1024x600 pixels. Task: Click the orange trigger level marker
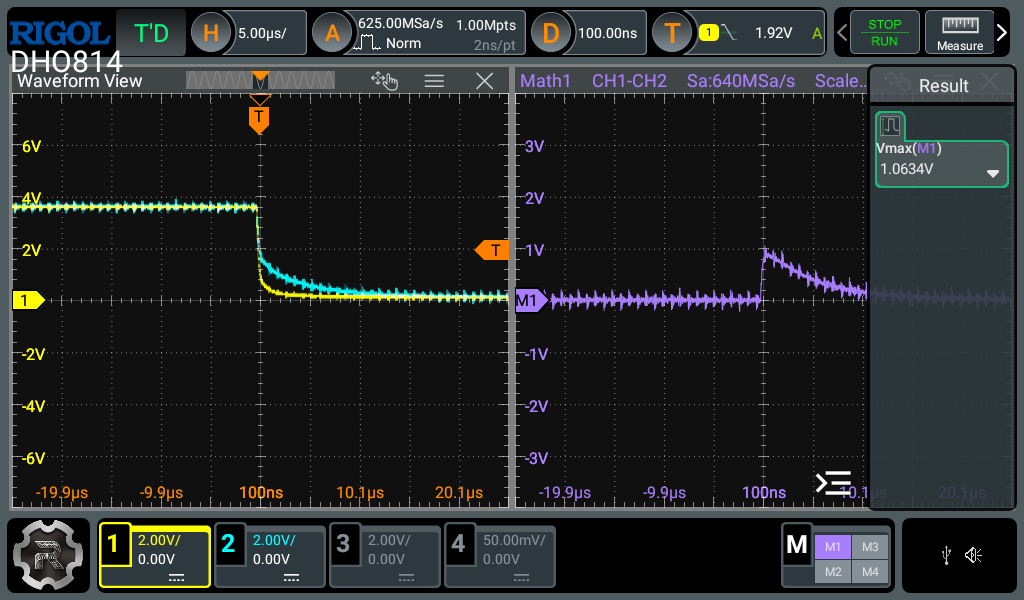click(492, 249)
